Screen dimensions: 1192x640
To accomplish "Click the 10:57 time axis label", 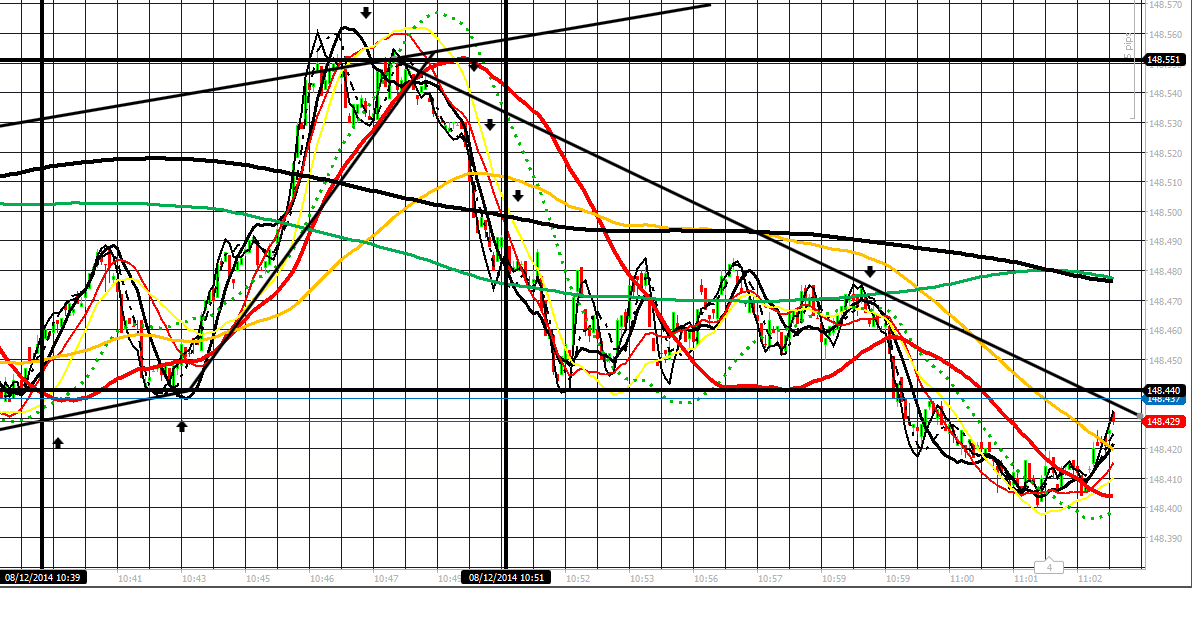I will pos(770,578).
